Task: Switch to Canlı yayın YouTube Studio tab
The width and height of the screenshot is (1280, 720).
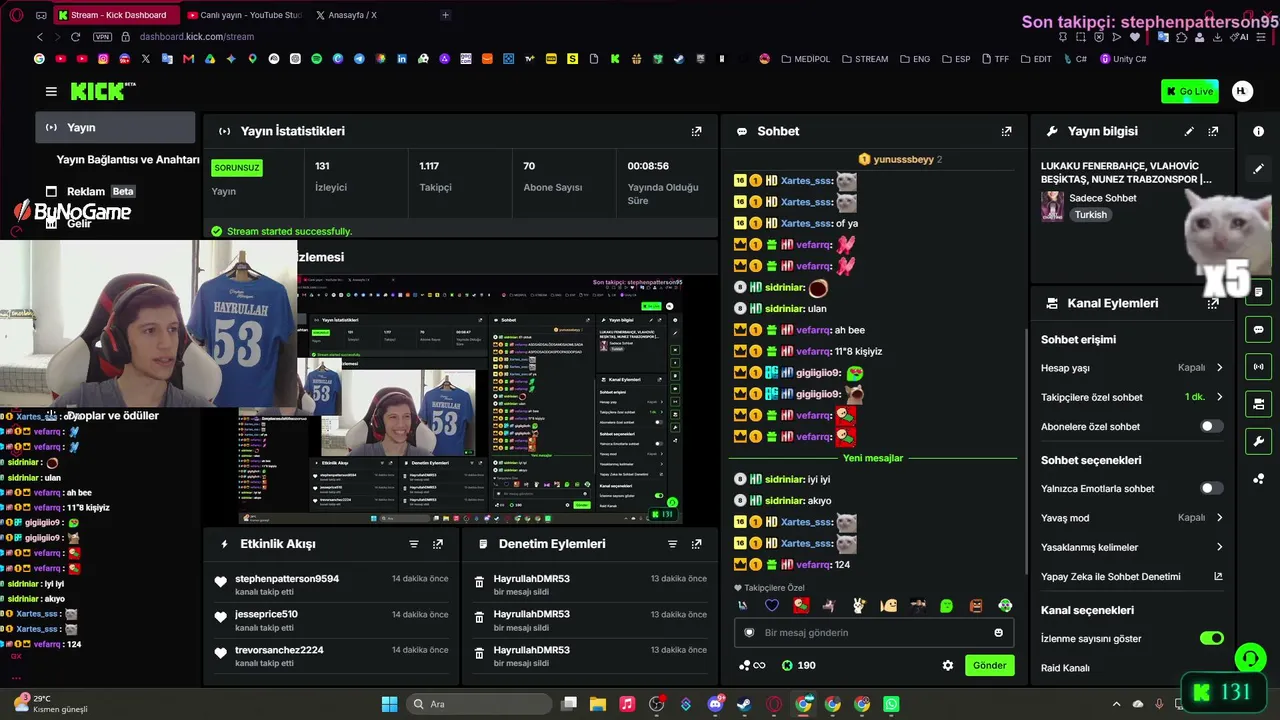Action: point(244,15)
